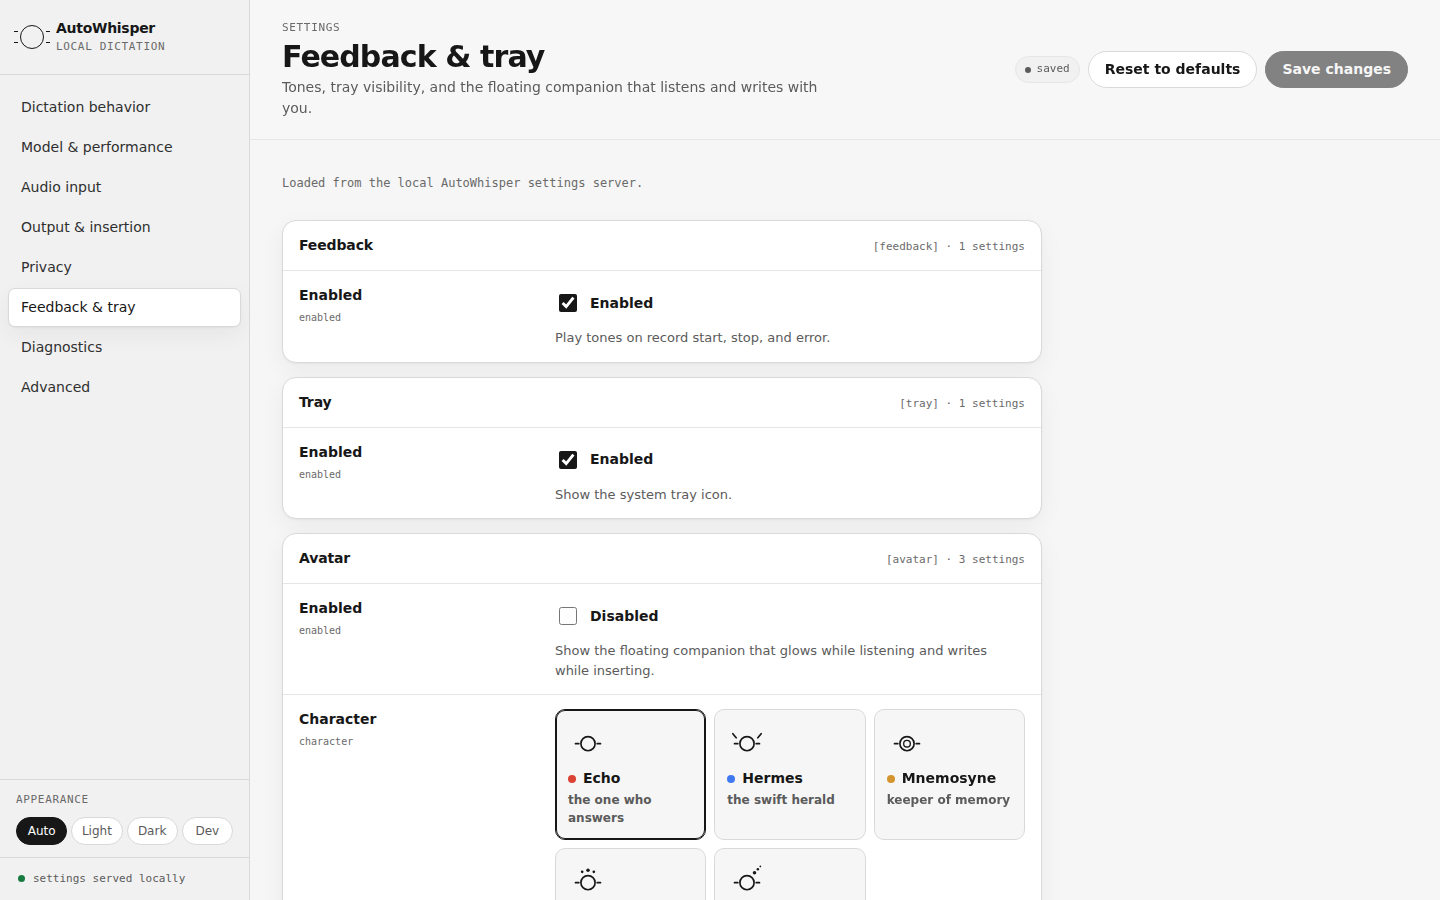Click the Echo red color dot
This screenshot has width=1440, height=900.
[x=572, y=779]
